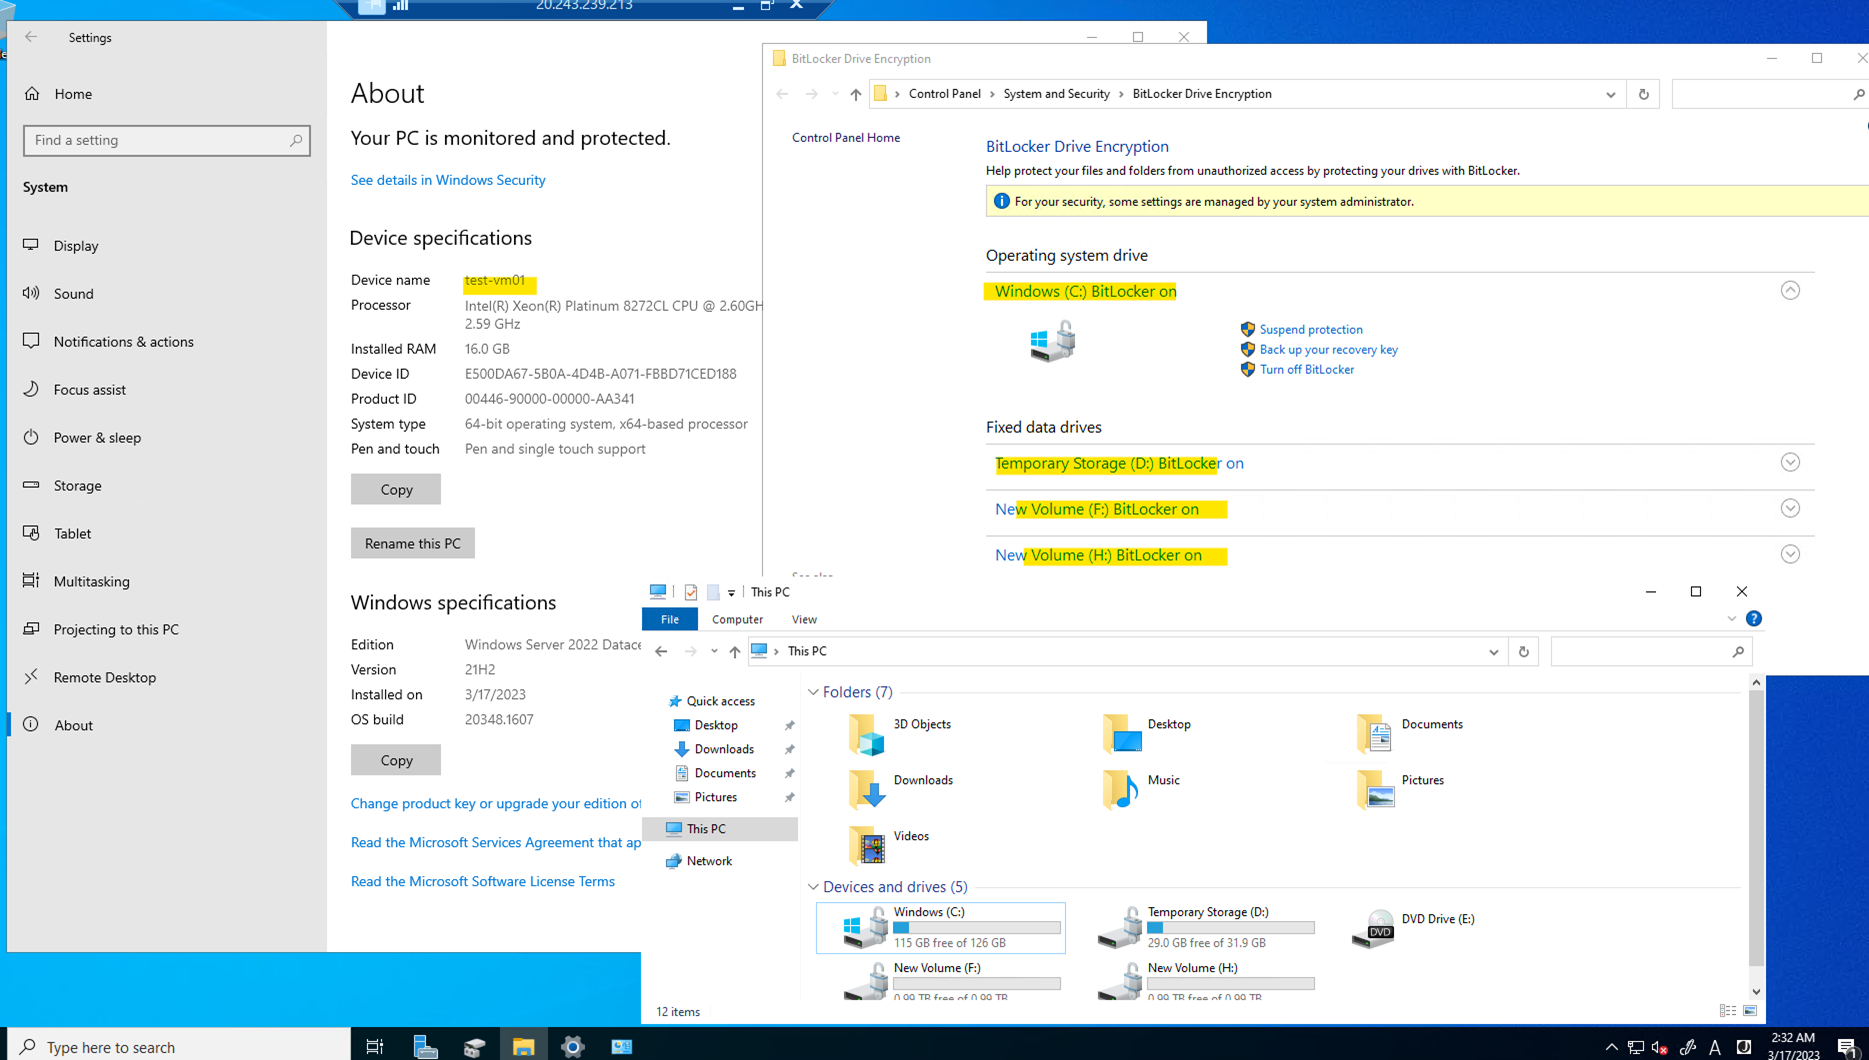Open the Computer ribbon tab
The image size is (1869, 1060).
point(737,619)
